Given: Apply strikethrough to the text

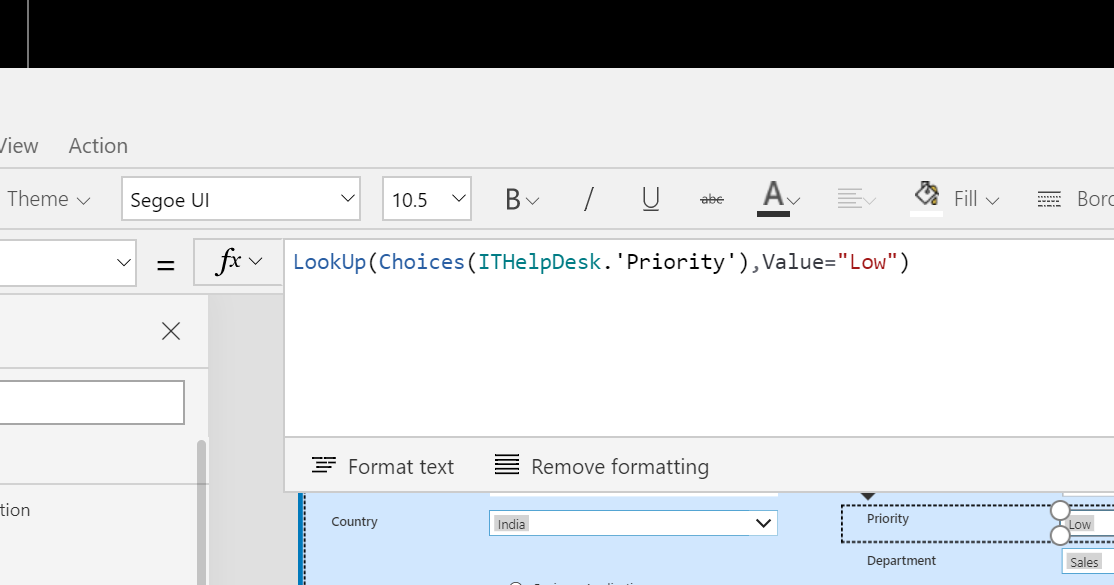Looking at the screenshot, I should (711, 199).
